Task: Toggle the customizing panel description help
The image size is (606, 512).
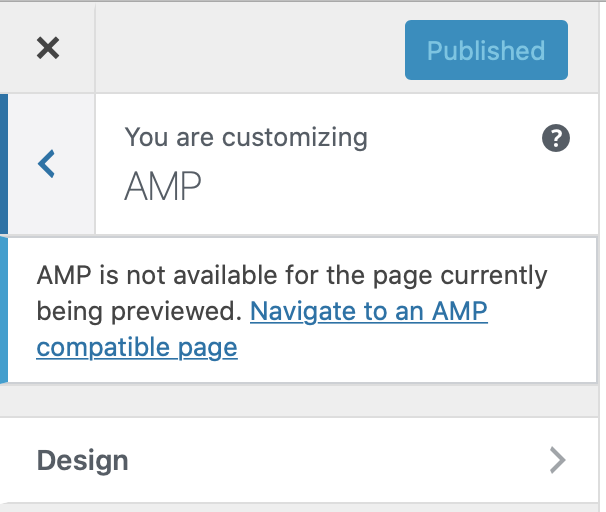Action: tap(556, 138)
